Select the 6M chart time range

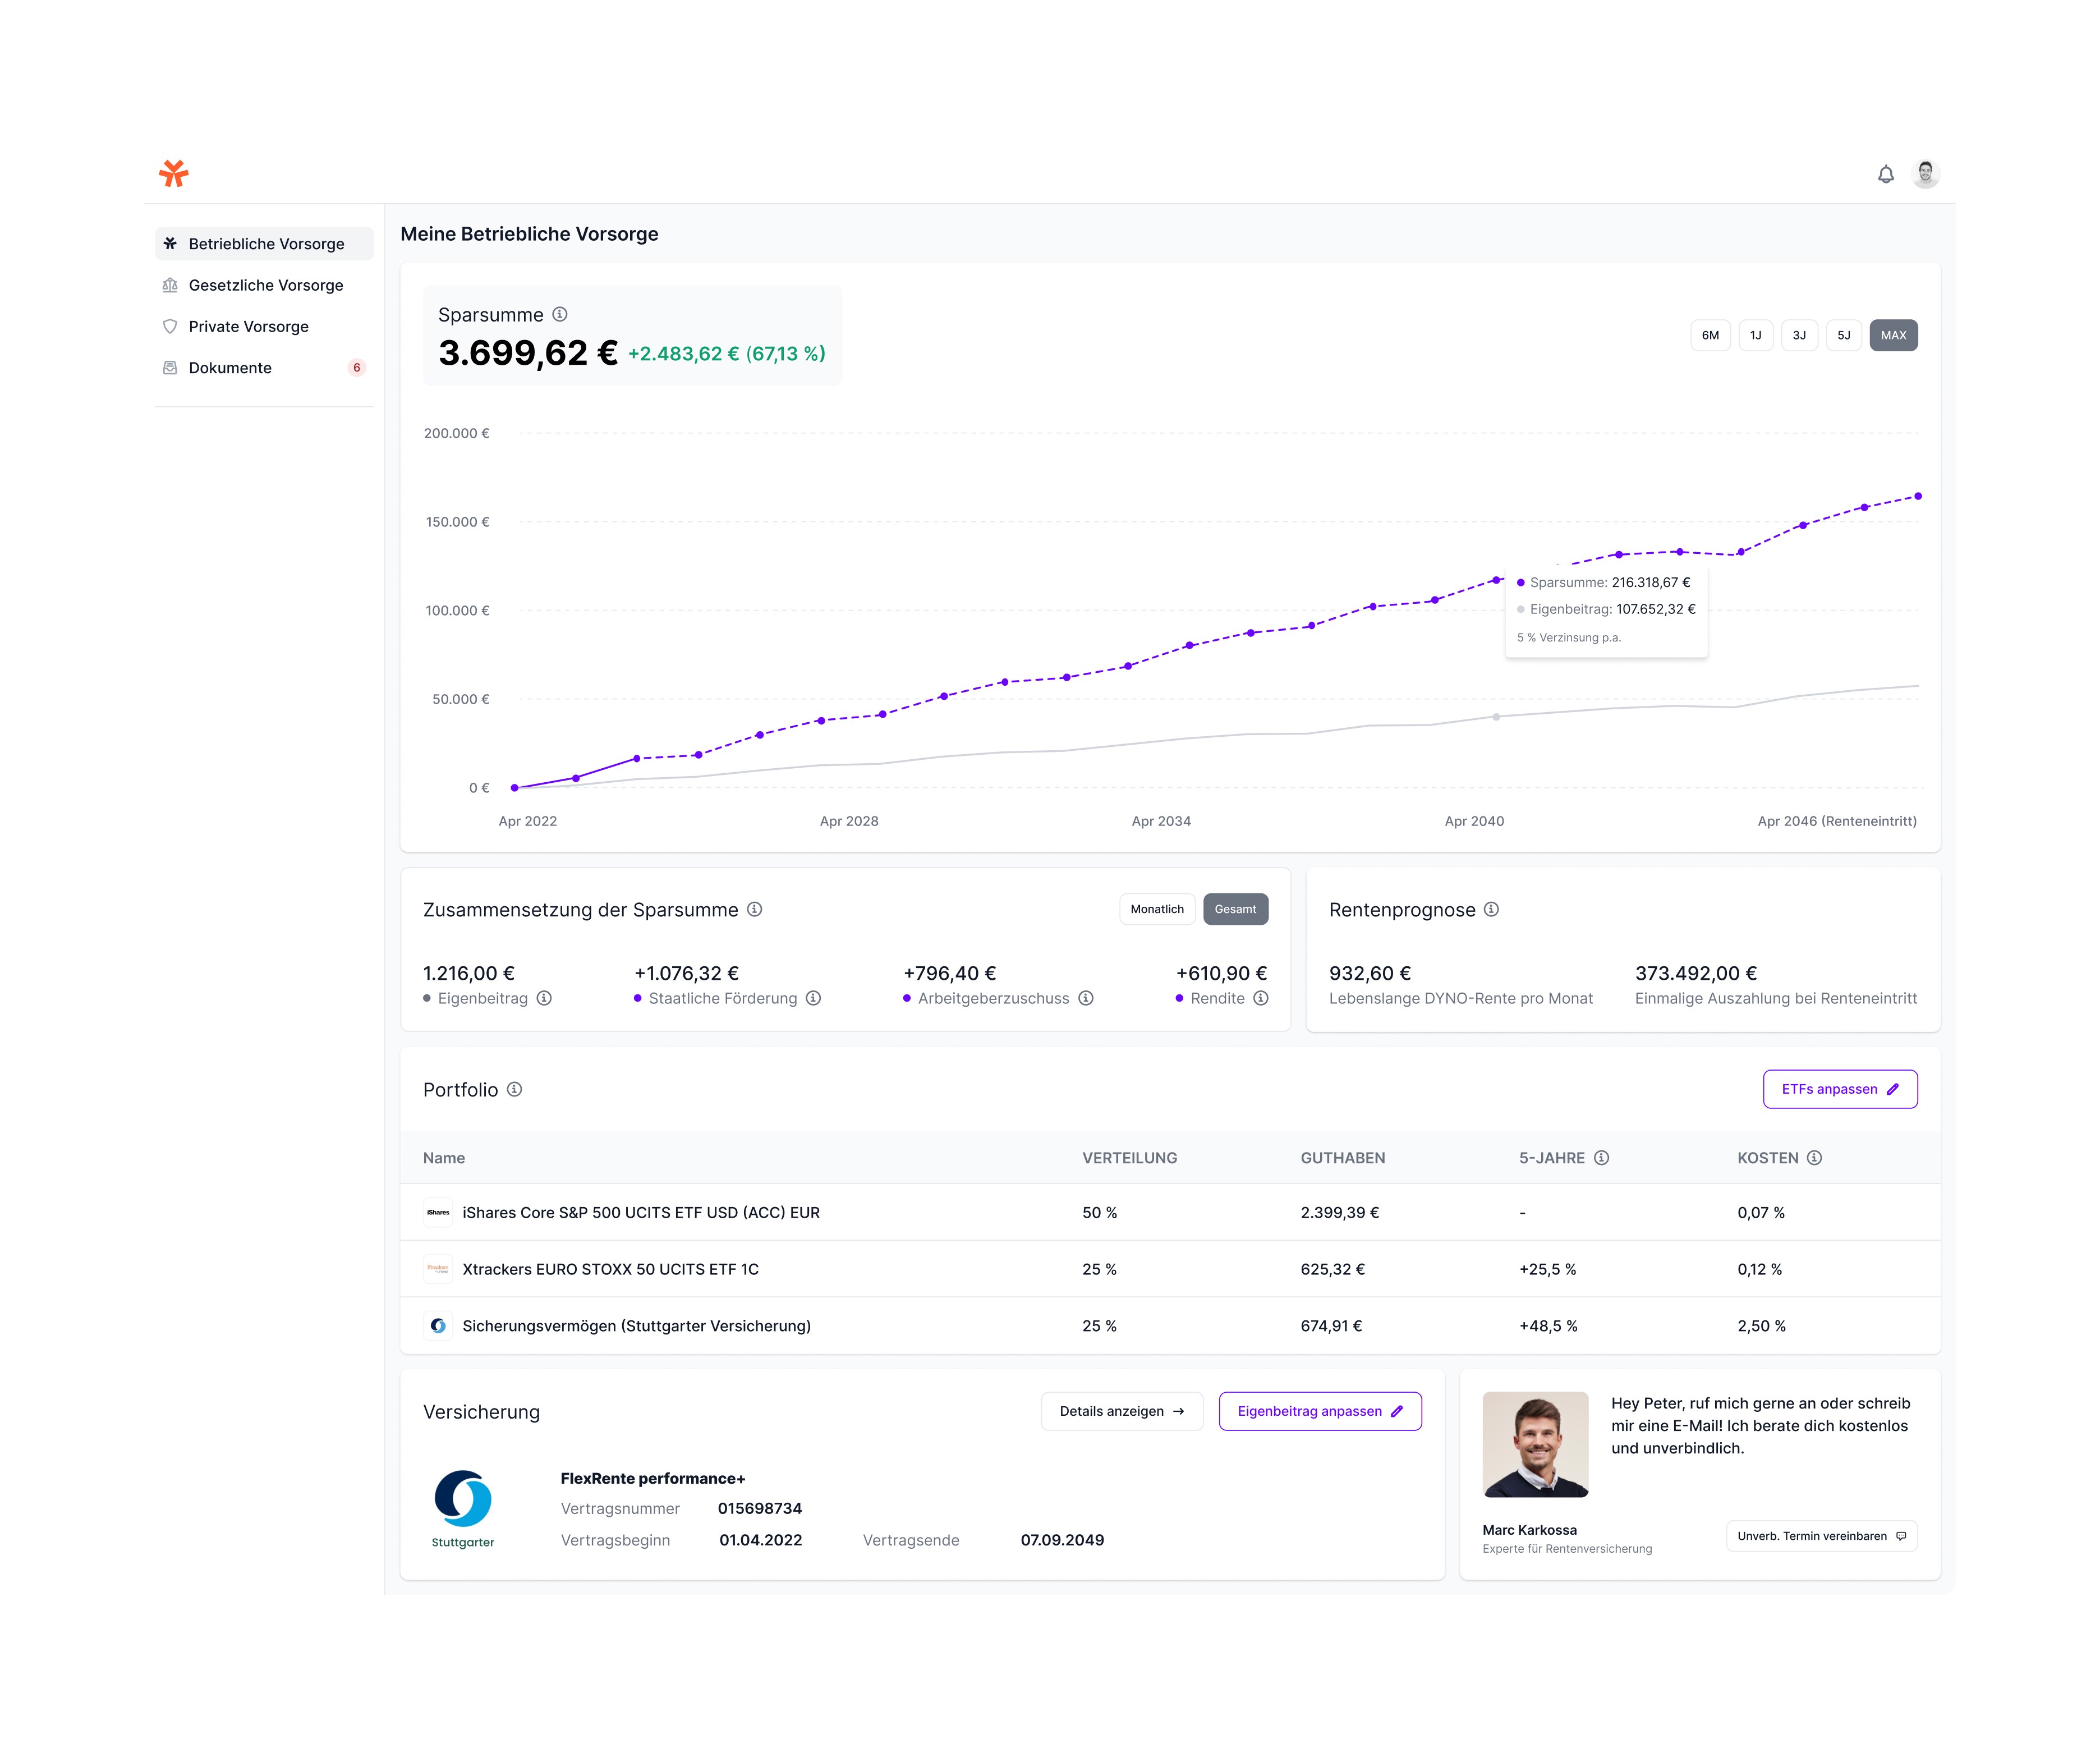tap(1710, 335)
